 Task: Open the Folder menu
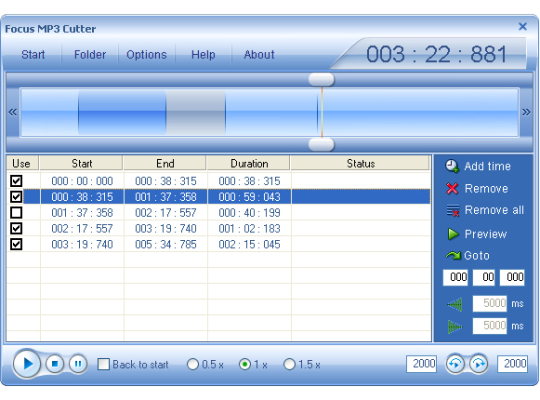coord(90,54)
